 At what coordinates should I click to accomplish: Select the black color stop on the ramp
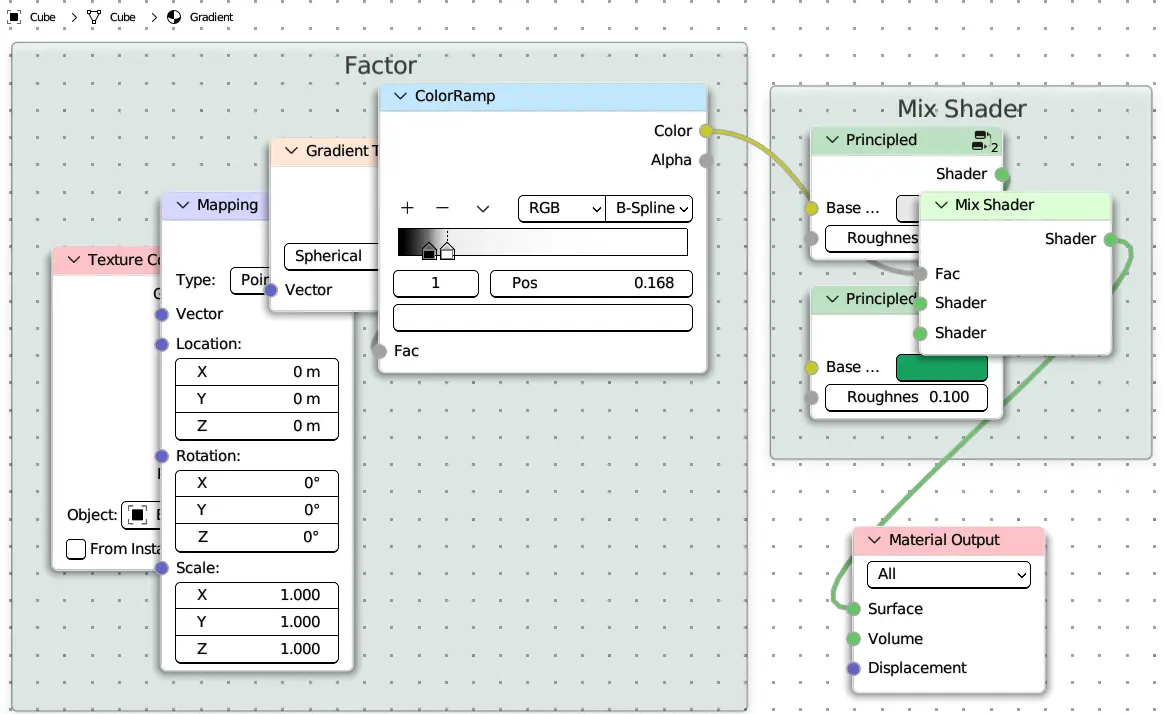coord(429,251)
